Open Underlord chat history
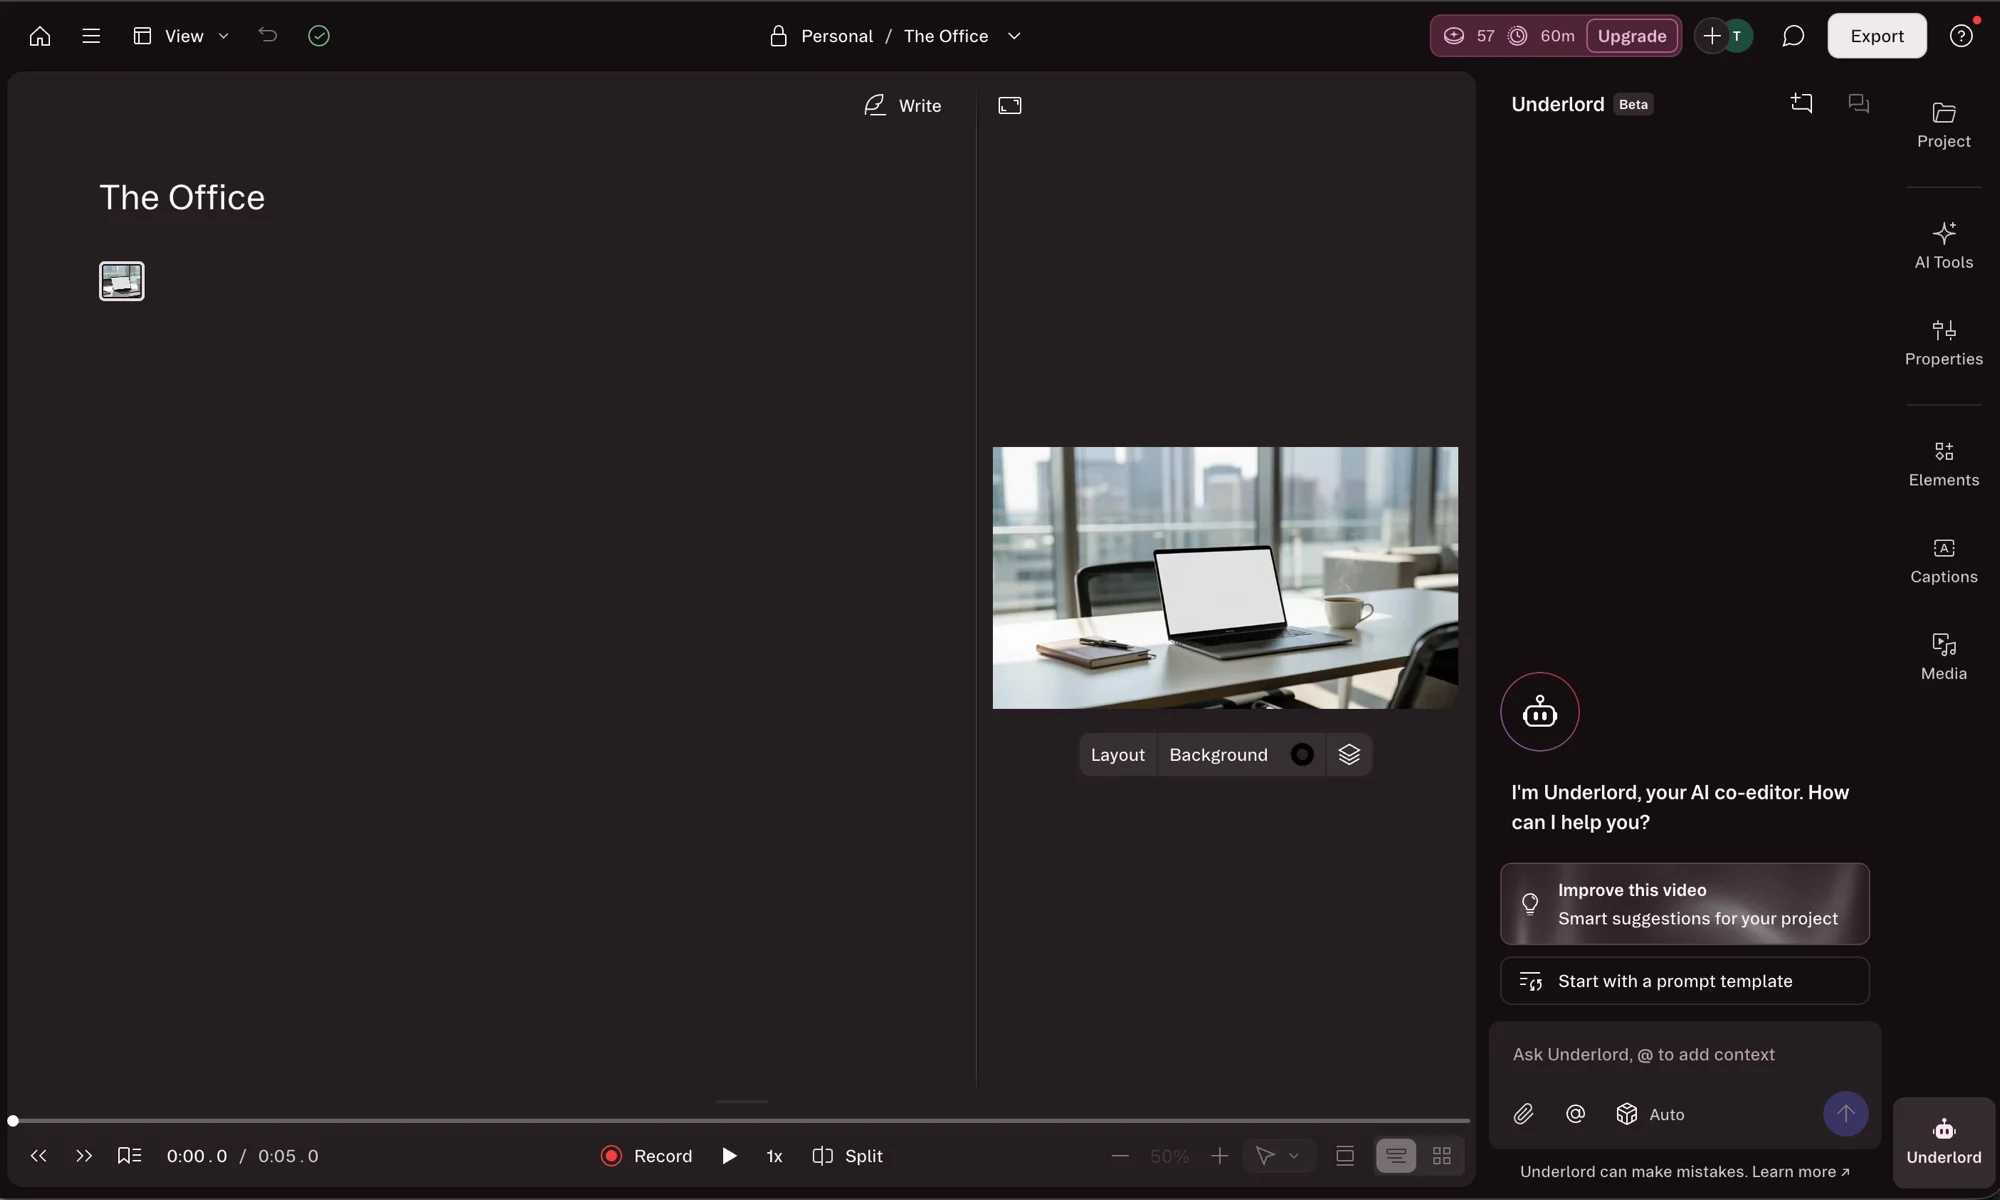This screenshot has height=1200, width=2000. (1859, 103)
